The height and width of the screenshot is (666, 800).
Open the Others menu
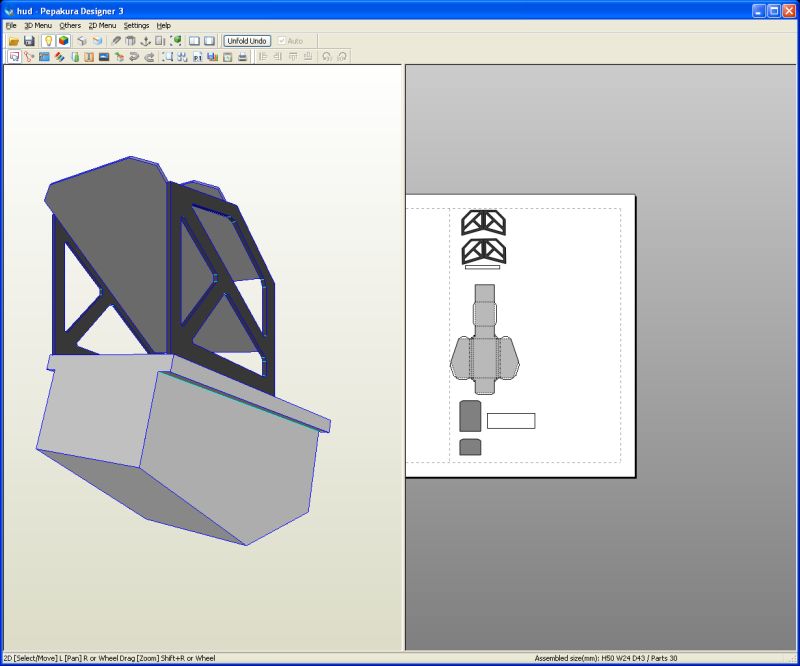point(68,25)
